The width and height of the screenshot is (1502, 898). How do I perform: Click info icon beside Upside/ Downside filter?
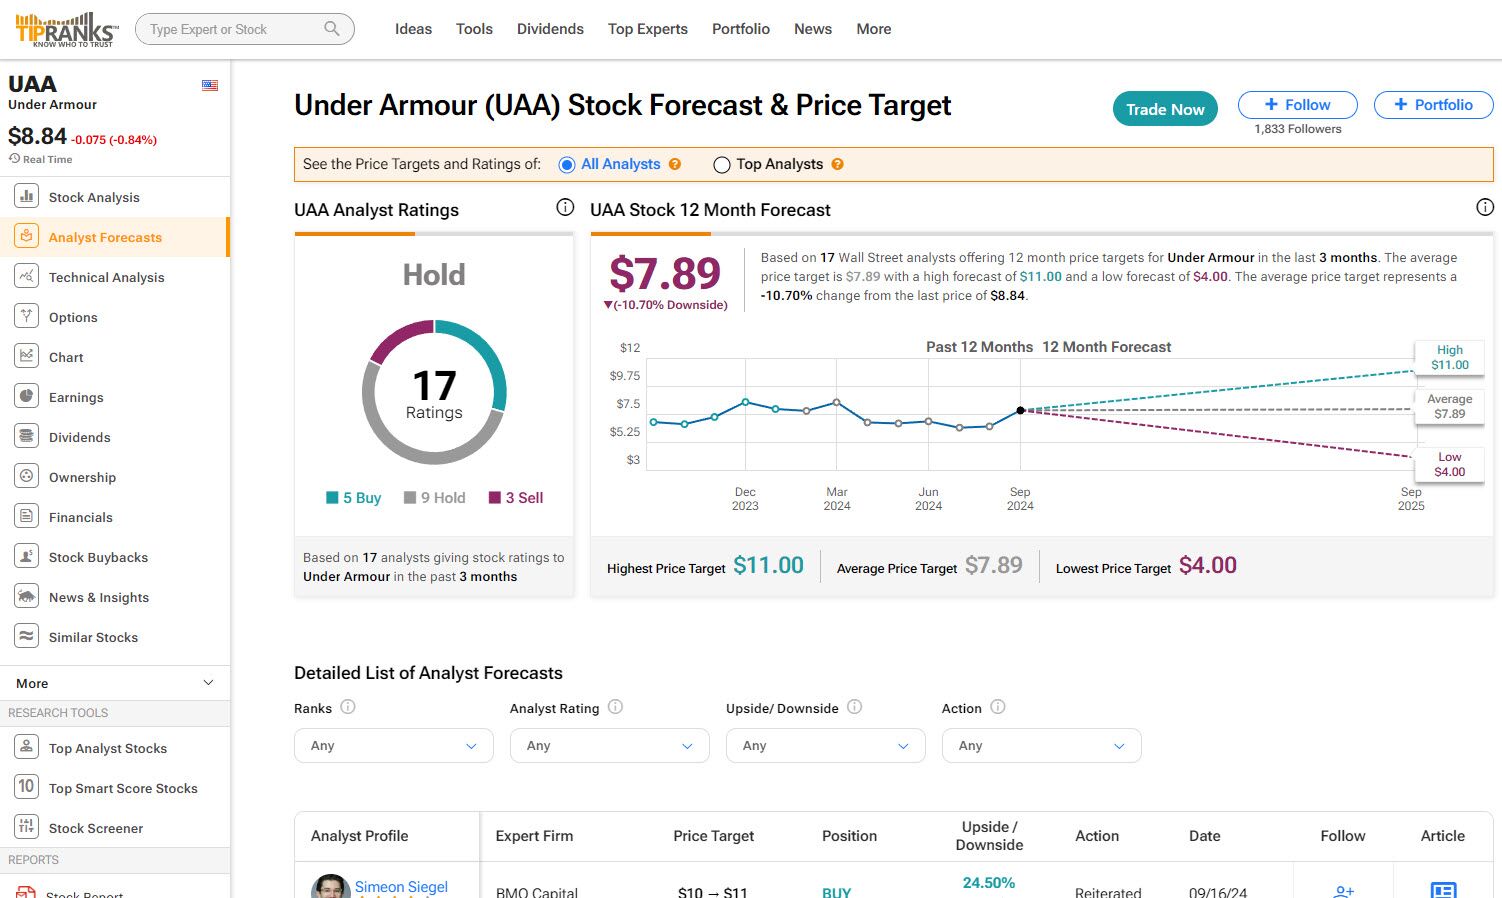pyautogui.click(x=855, y=707)
